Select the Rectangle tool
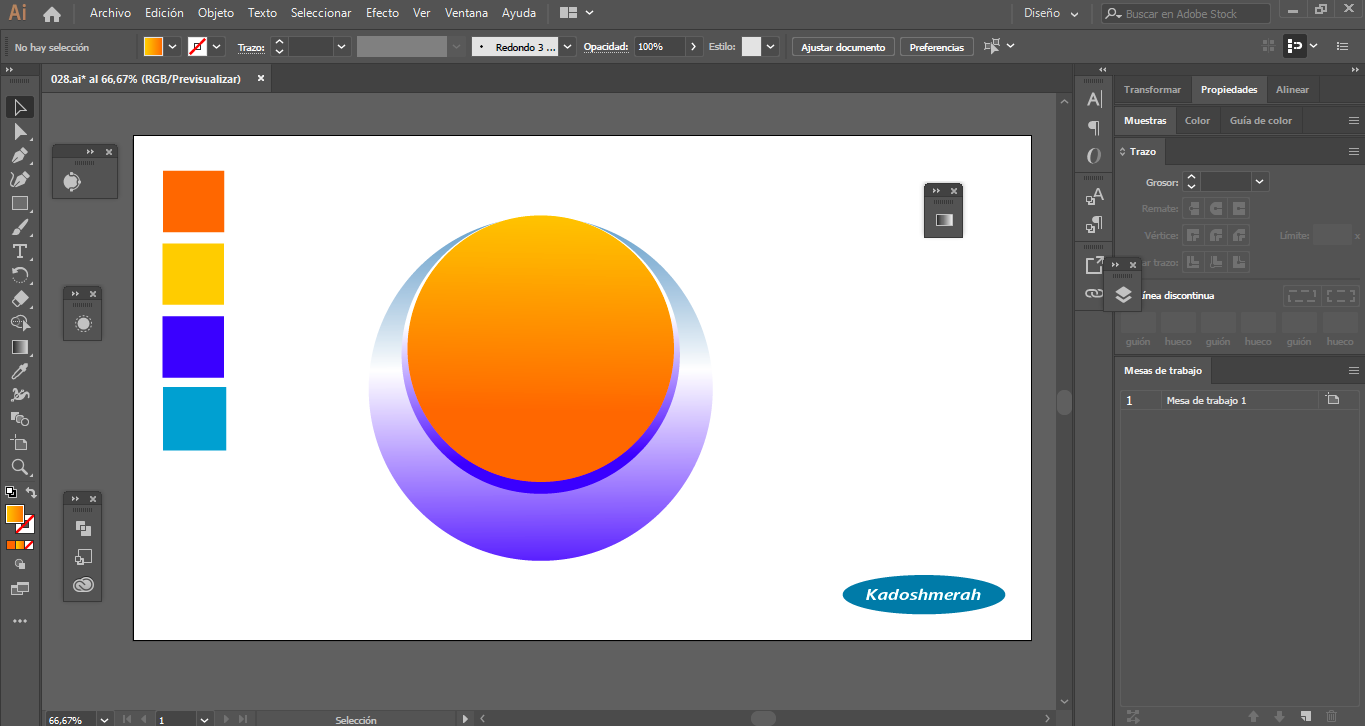The width and height of the screenshot is (1365, 726). point(20,203)
